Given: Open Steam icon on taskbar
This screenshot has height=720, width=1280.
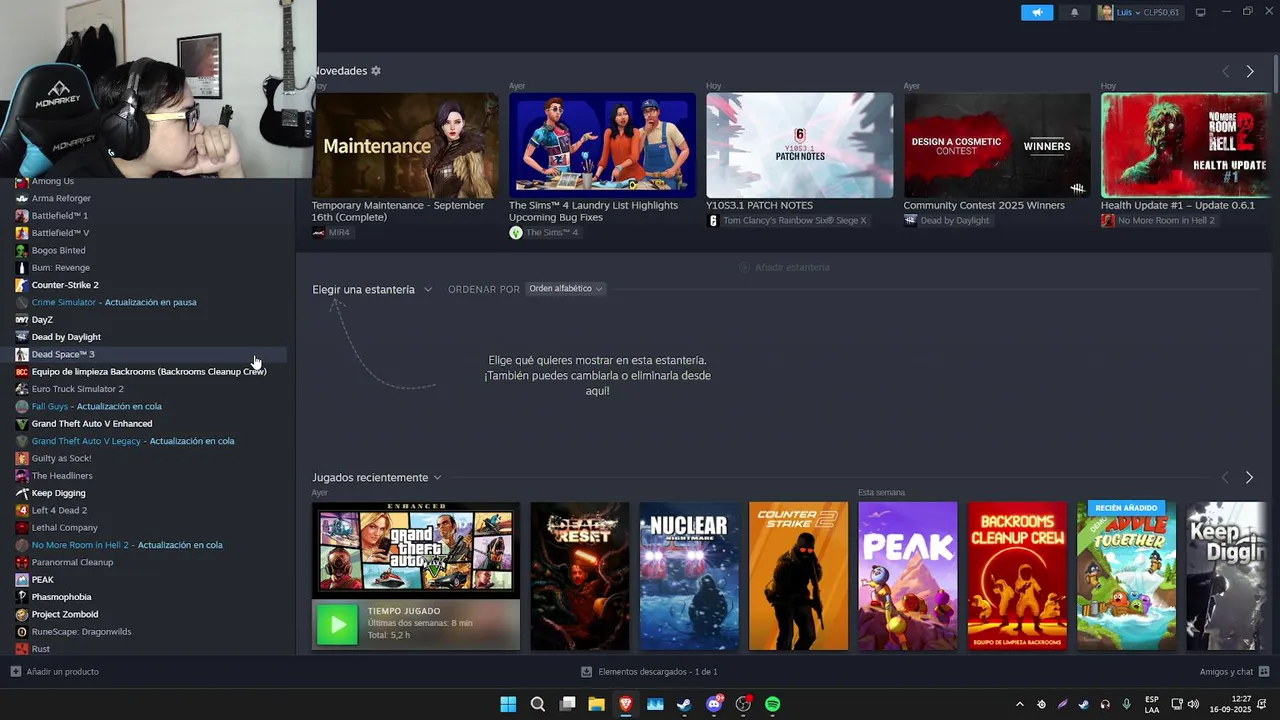Looking at the screenshot, I should point(684,704).
